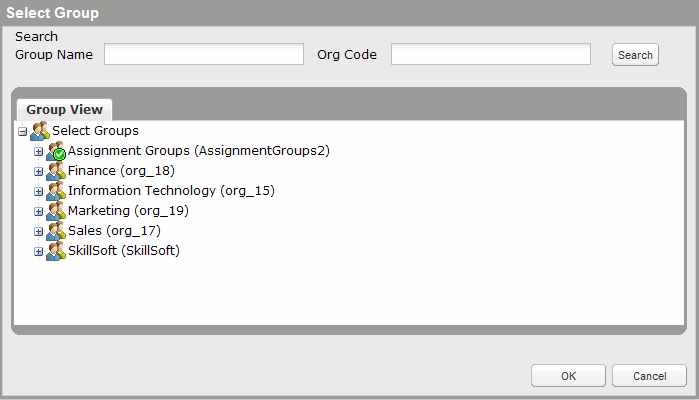Focus the Group Name input field

(x=204, y=54)
